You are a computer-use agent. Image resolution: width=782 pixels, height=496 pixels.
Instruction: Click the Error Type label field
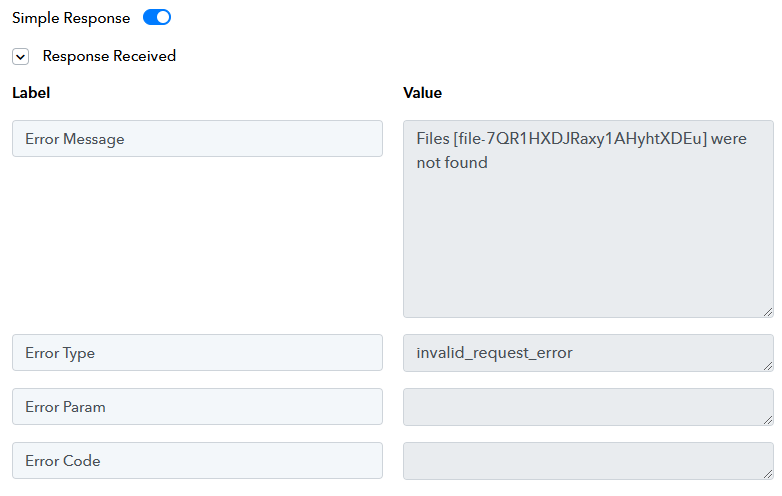coord(197,353)
